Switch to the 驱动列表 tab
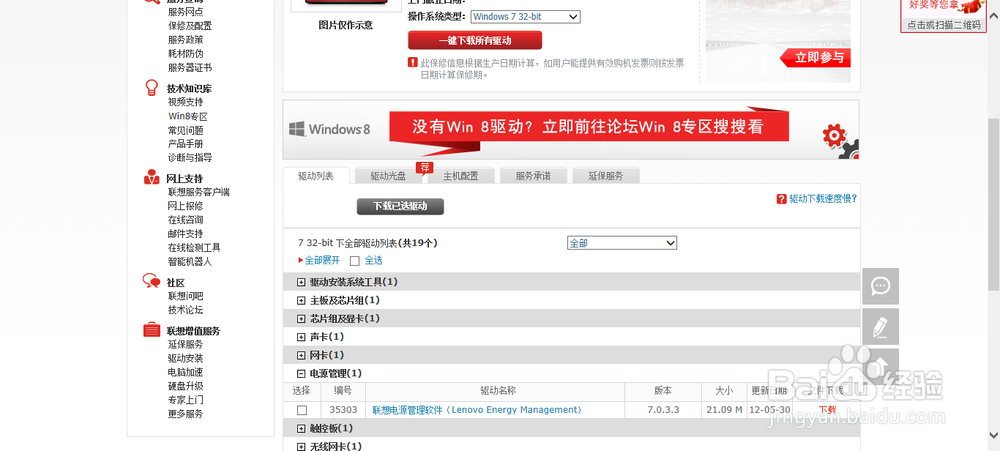This screenshot has width=1000, height=451. 316,176
